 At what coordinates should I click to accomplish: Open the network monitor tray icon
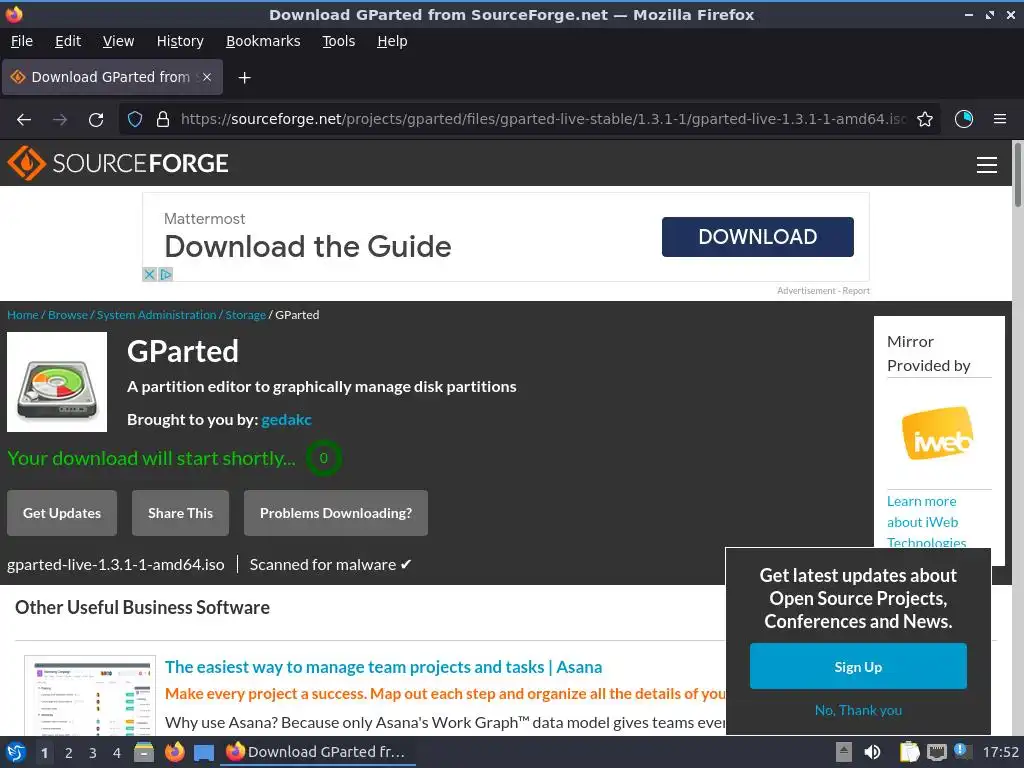click(x=936, y=752)
